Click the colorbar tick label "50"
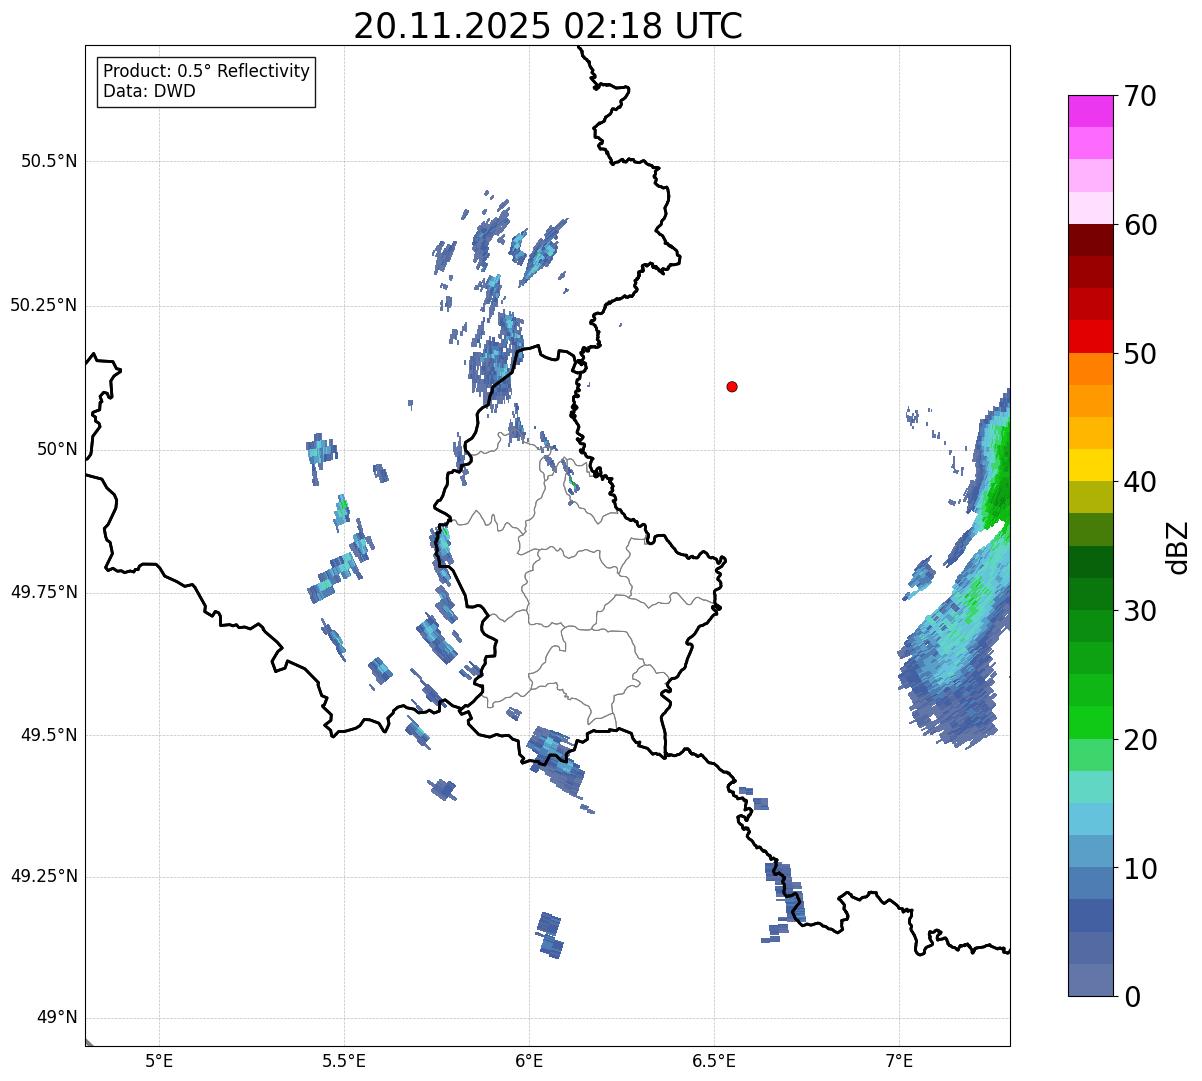Viewport: 1202px width, 1081px height. coord(1140,354)
